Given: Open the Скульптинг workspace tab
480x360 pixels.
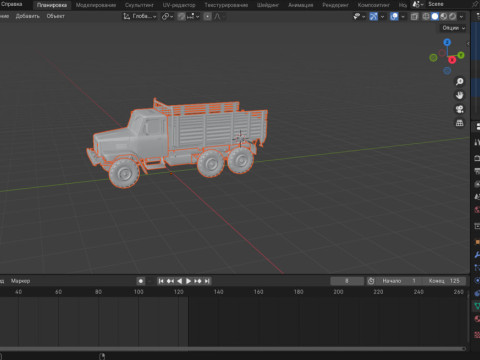Looking at the screenshot, I should point(139,5).
